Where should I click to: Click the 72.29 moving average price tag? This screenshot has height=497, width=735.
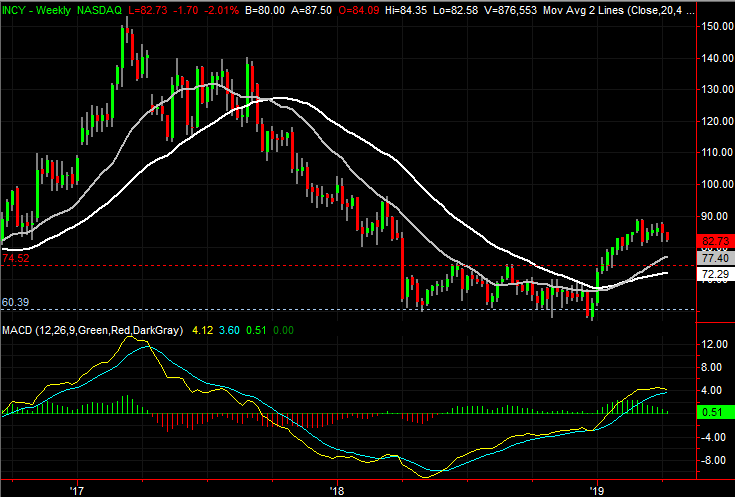[713, 274]
